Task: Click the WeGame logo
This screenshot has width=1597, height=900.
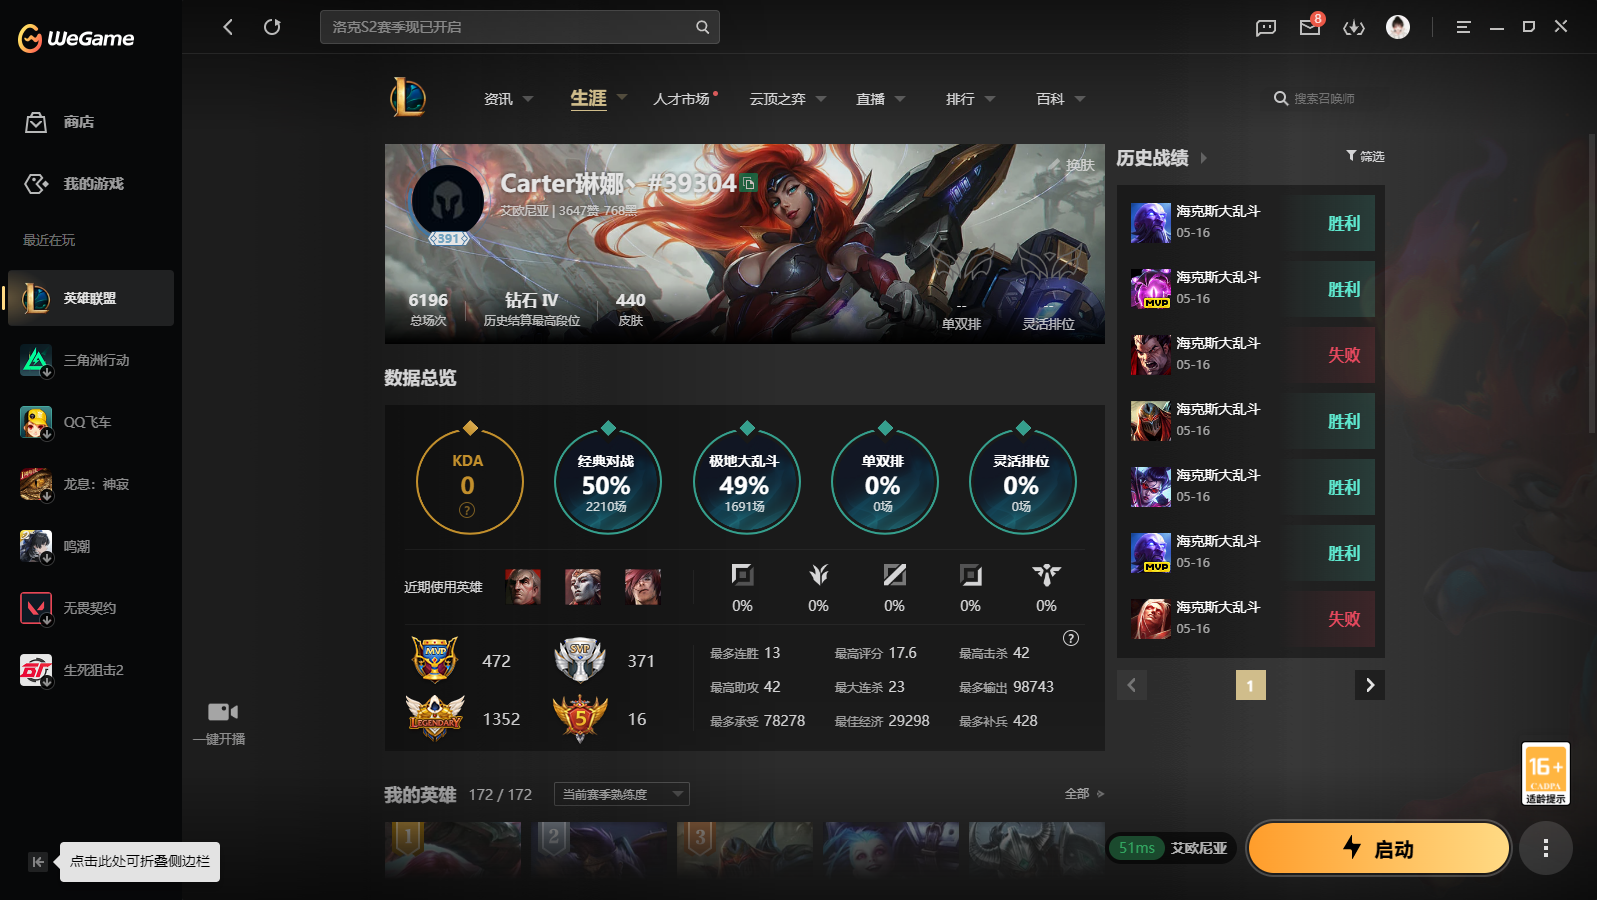Action: pyautogui.click(x=76, y=38)
